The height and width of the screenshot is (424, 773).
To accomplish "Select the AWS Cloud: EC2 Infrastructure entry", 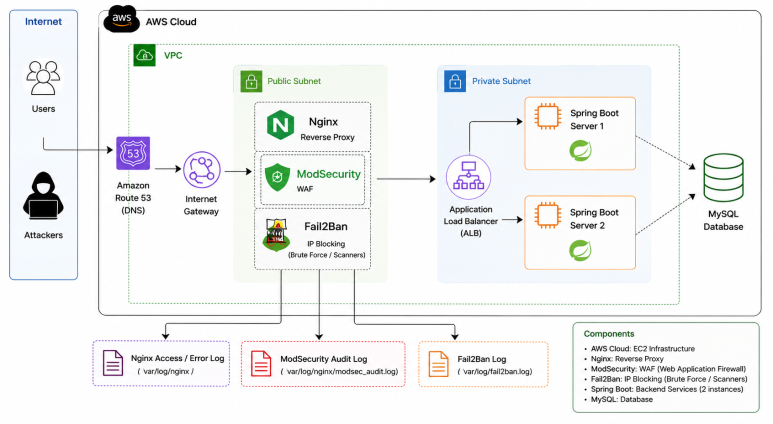I will click(x=643, y=349).
